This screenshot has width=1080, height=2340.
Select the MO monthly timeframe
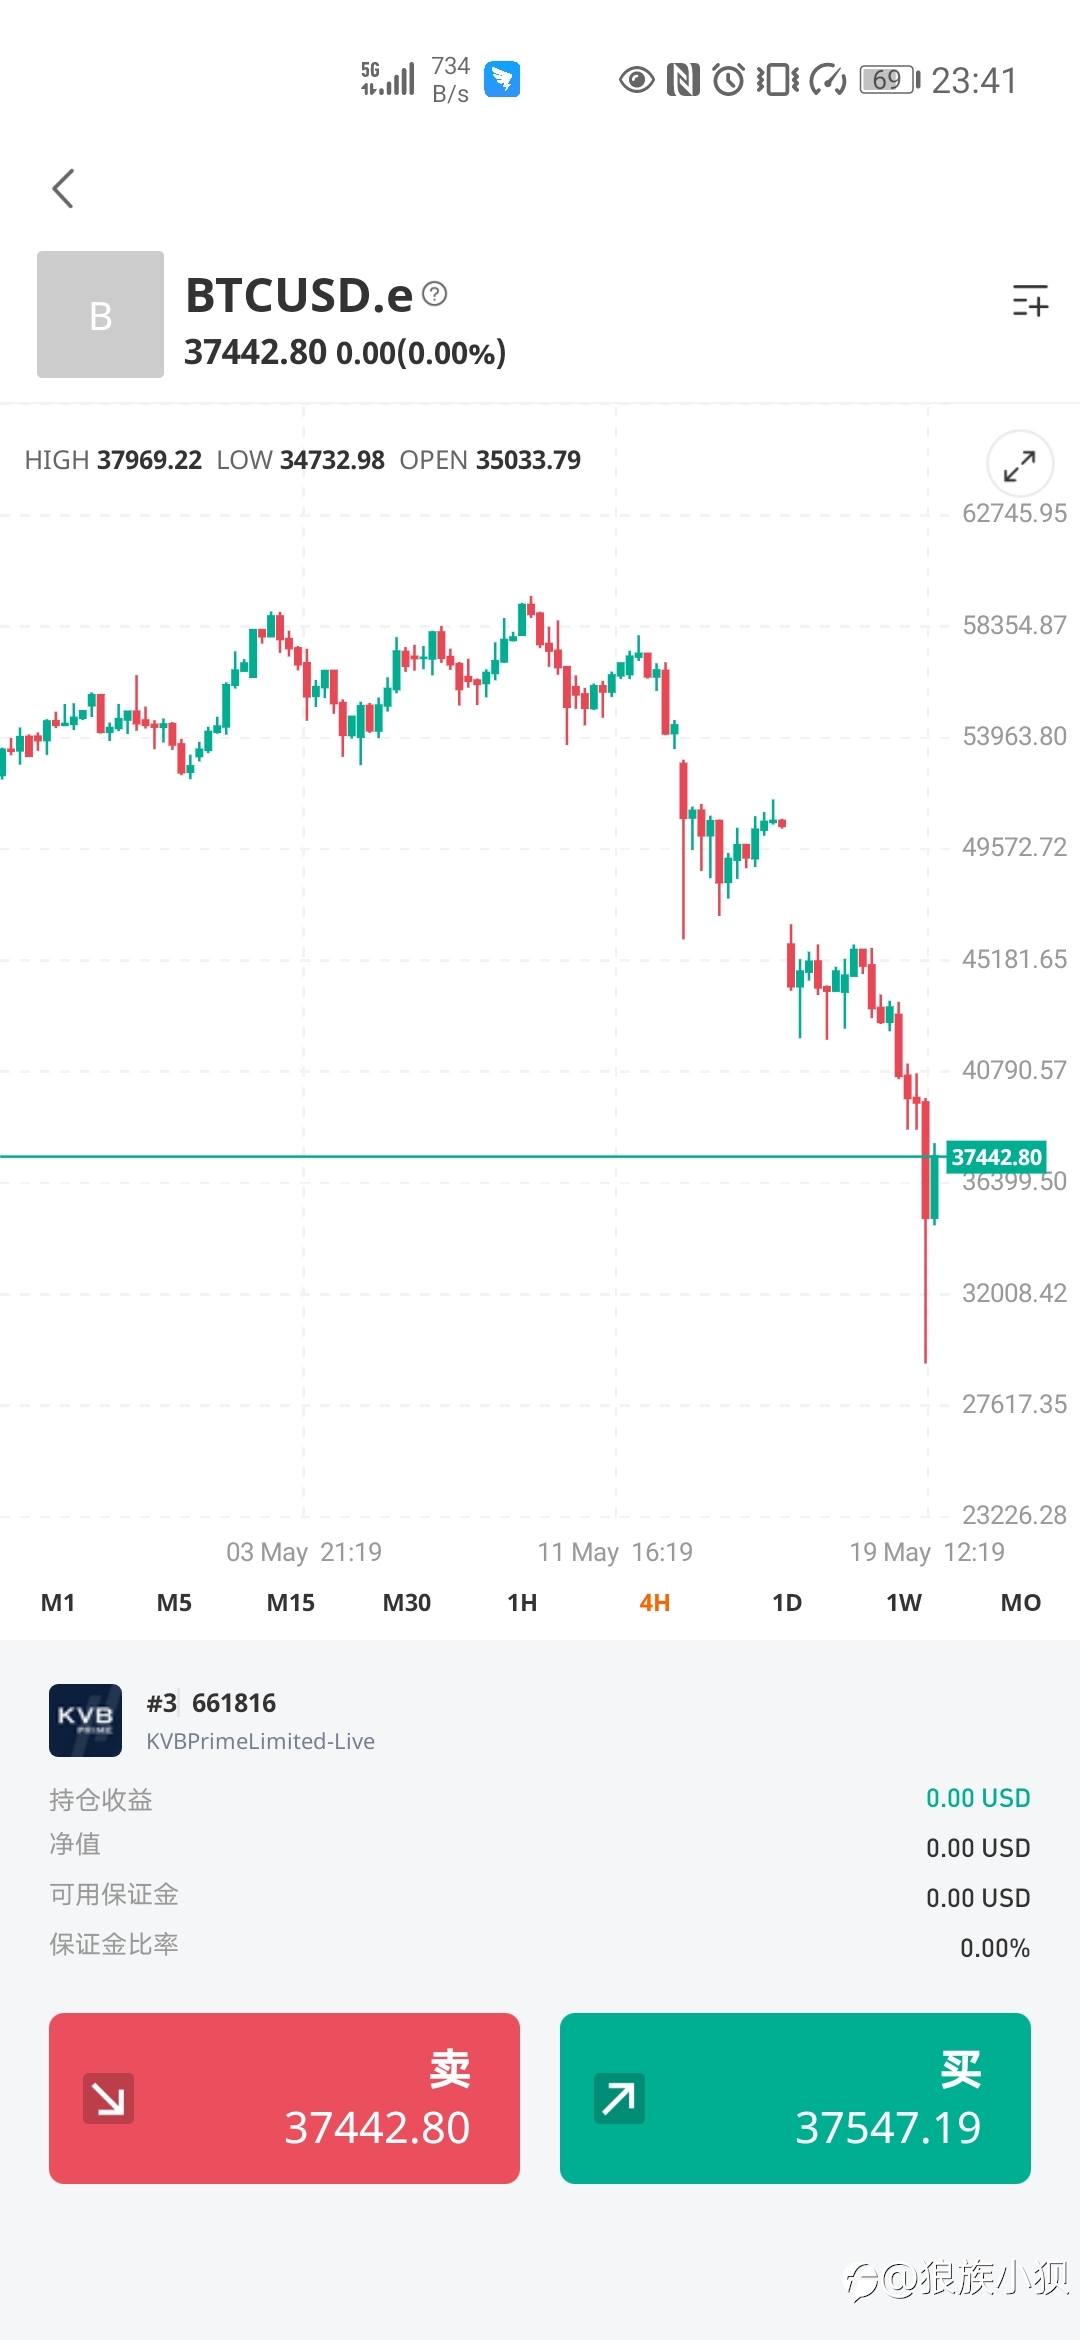click(x=1020, y=1603)
